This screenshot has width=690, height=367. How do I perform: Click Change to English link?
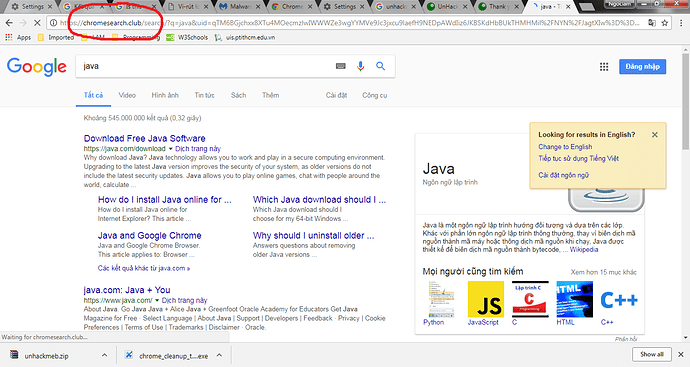565,147
